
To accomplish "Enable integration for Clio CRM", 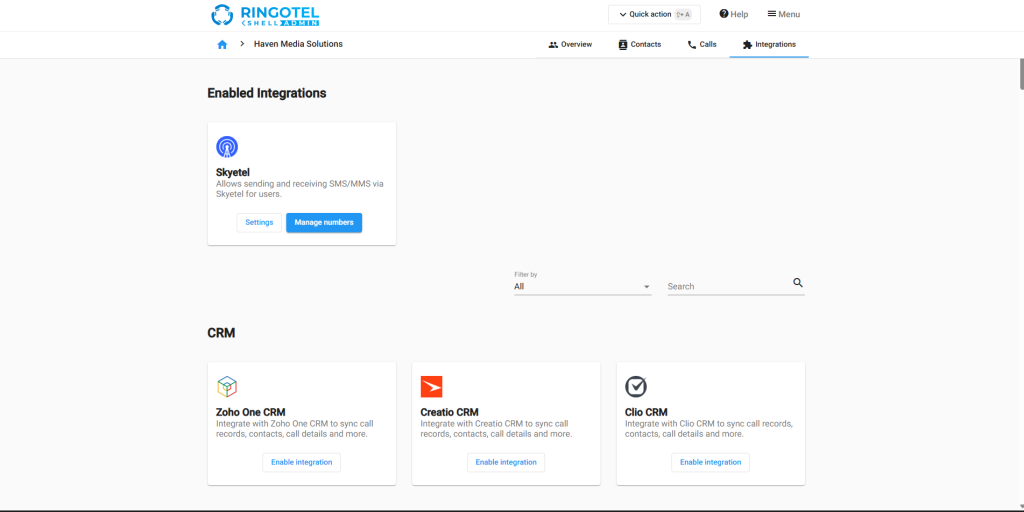I will click(710, 462).
